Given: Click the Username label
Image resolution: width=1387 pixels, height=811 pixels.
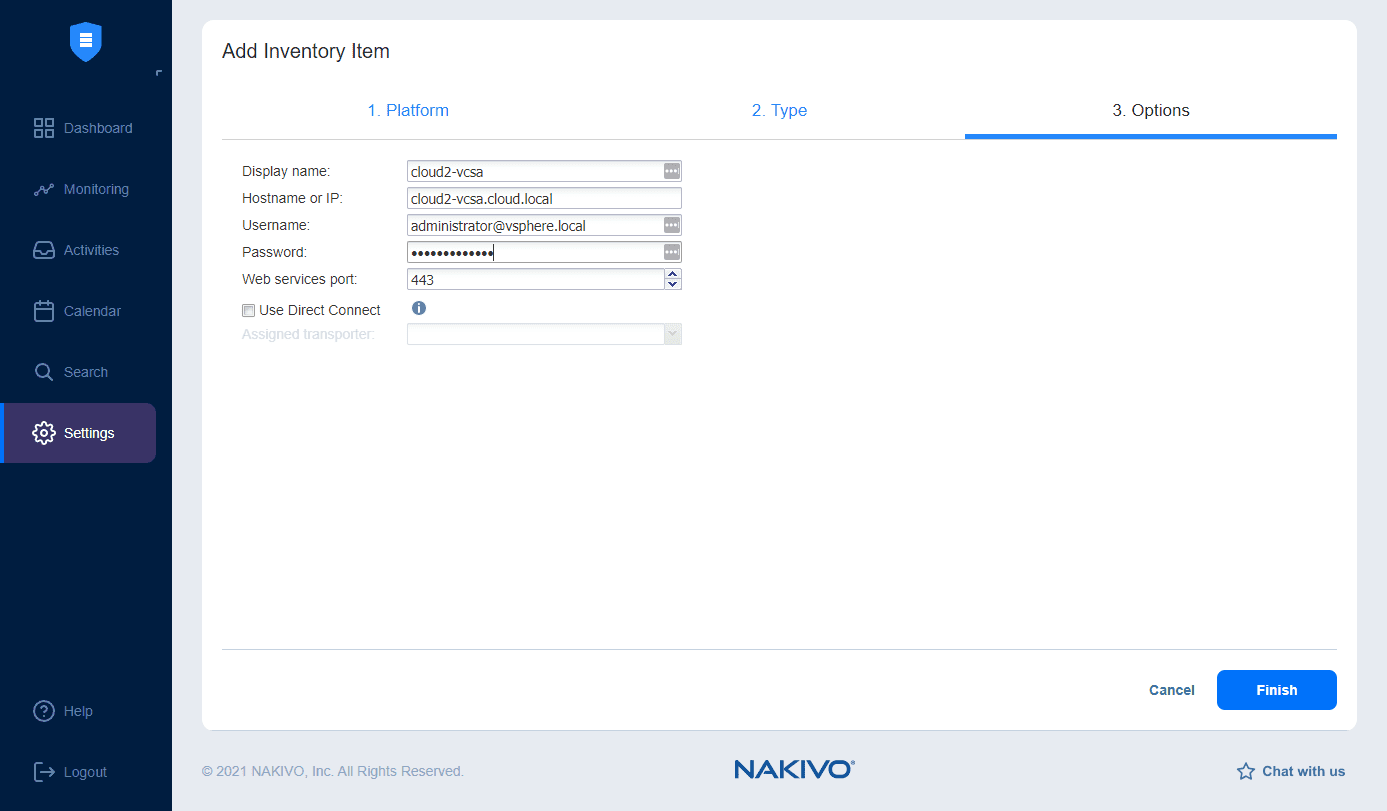Looking at the screenshot, I should pos(276,225).
